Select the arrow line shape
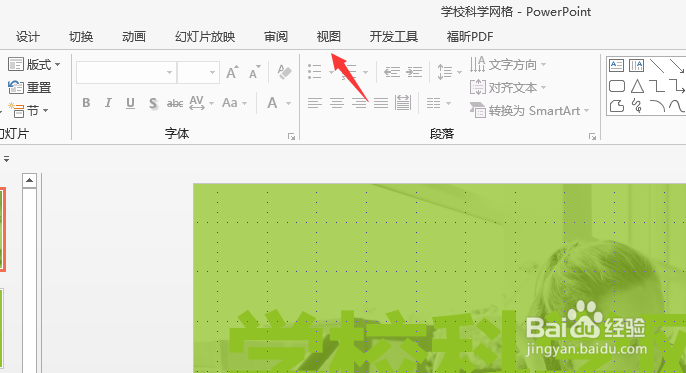 [x=677, y=66]
